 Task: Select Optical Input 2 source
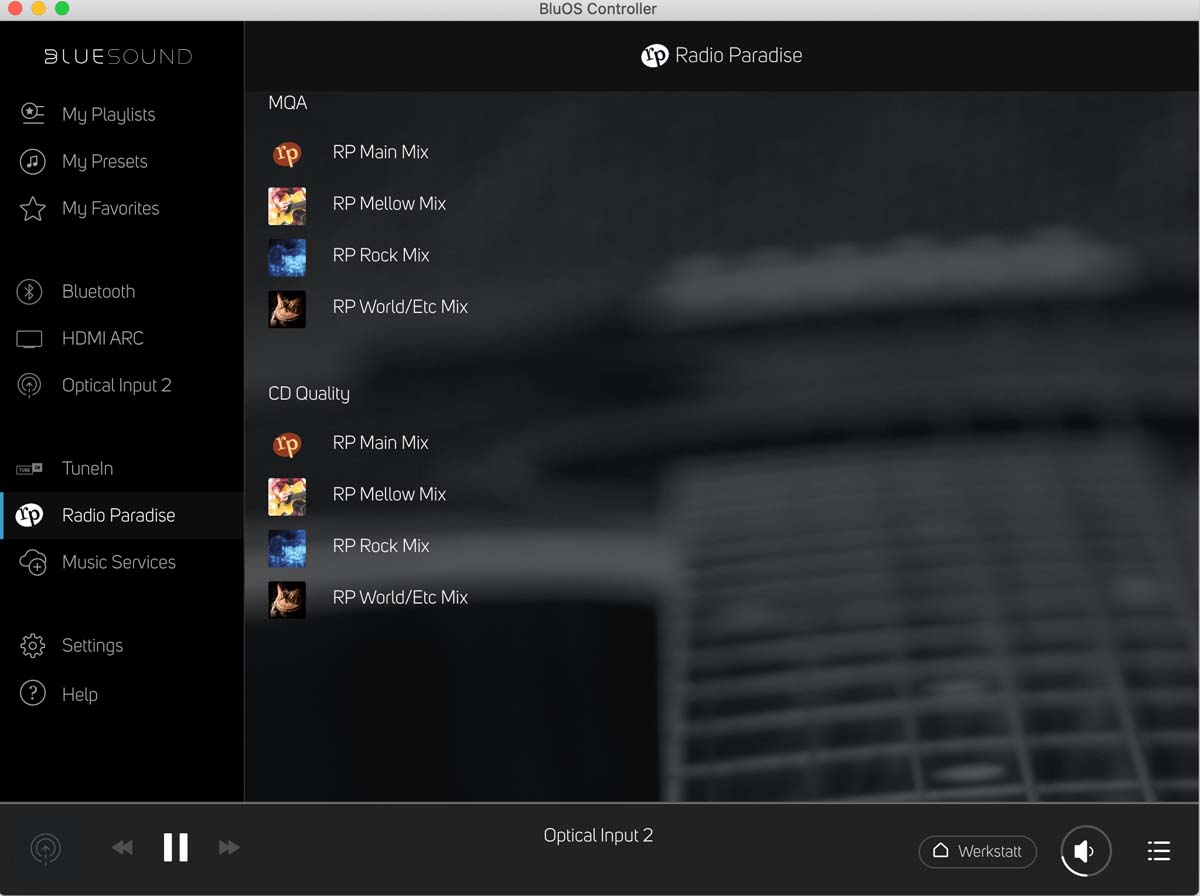[x=116, y=385]
